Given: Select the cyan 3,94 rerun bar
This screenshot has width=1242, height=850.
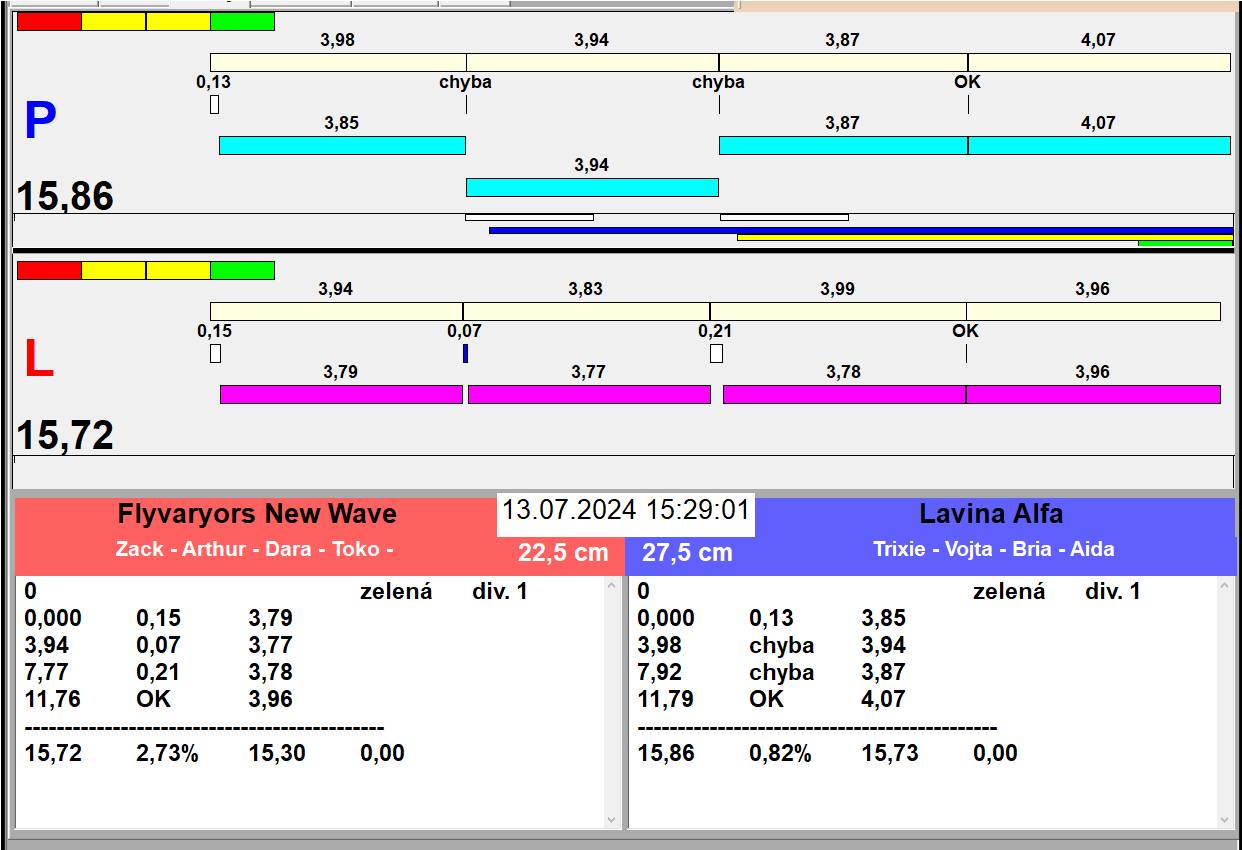Looking at the screenshot, I should [592, 187].
